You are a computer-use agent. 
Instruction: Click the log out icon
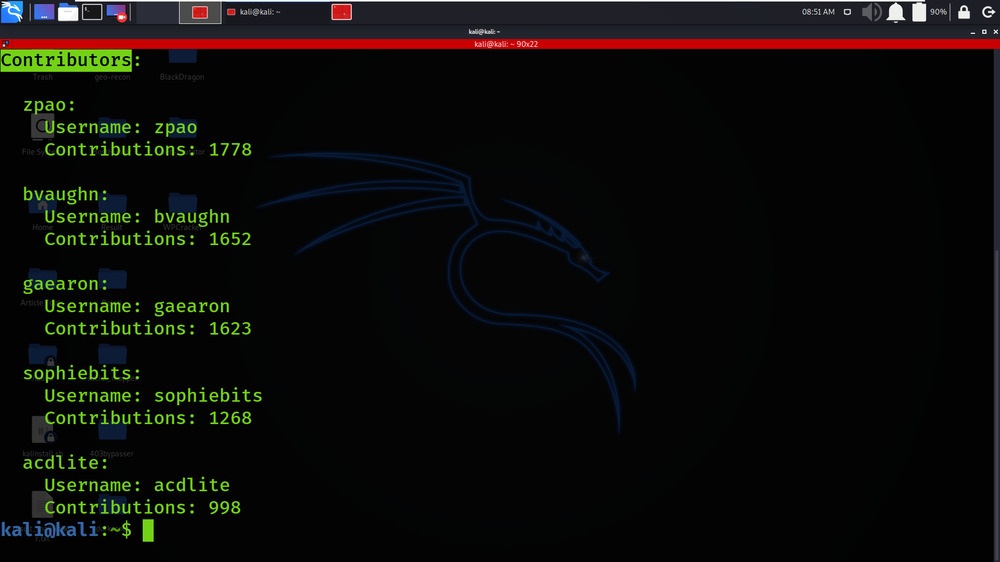pos(988,12)
